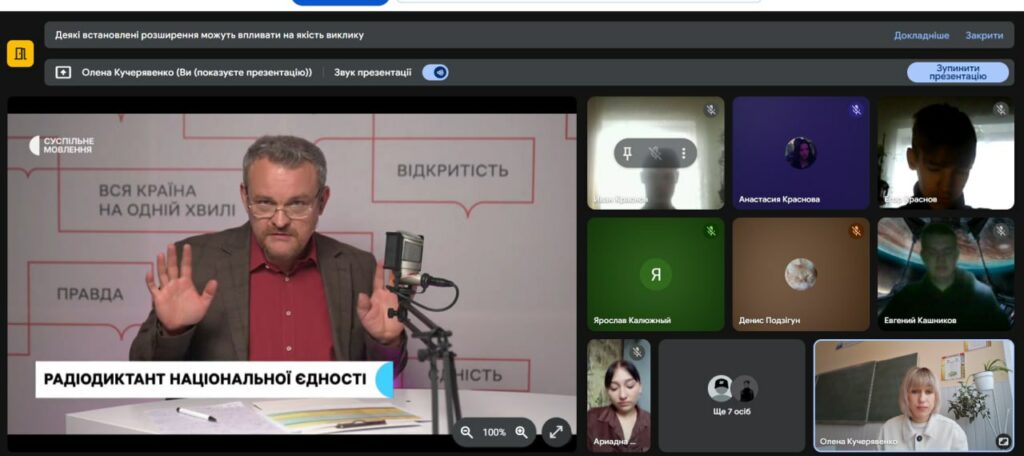Select Анастасия Краснова's participant tile
This screenshot has width=1024, height=456.
click(800, 153)
